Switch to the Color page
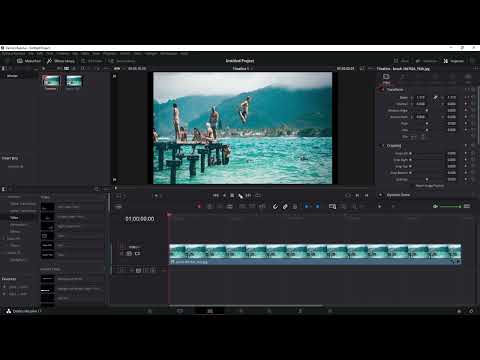The height and width of the screenshot is (360, 480). pos(269,311)
